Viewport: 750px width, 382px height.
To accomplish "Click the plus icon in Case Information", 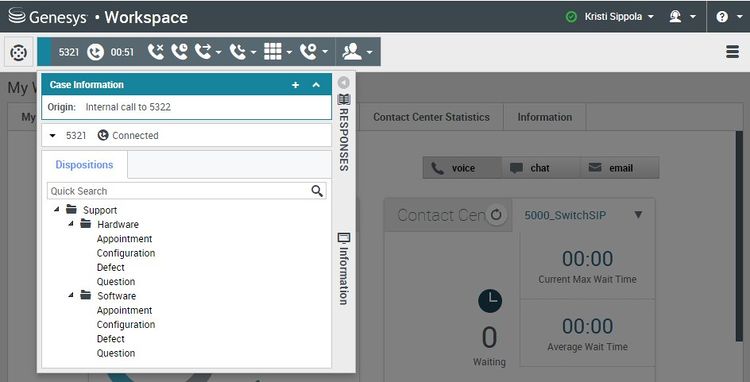I will 296,85.
